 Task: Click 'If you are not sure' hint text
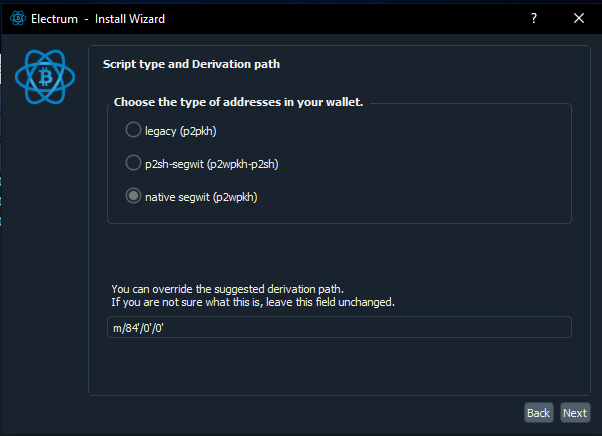click(x=253, y=302)
